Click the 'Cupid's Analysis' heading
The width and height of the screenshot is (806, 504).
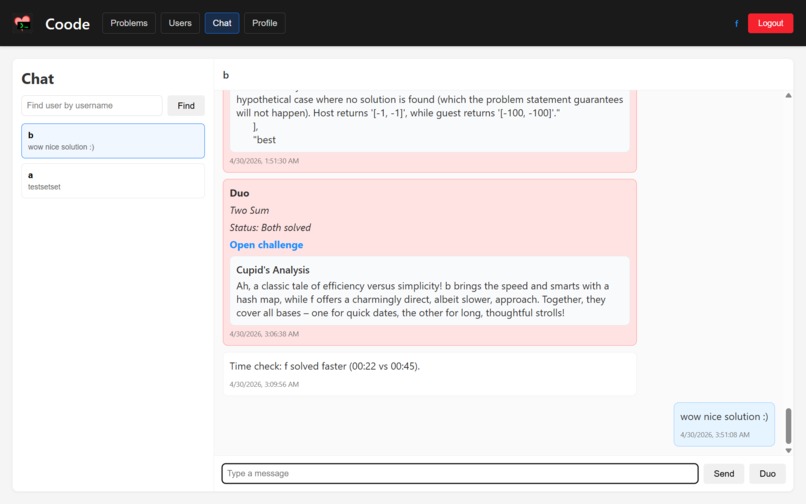tap(273, 270)
